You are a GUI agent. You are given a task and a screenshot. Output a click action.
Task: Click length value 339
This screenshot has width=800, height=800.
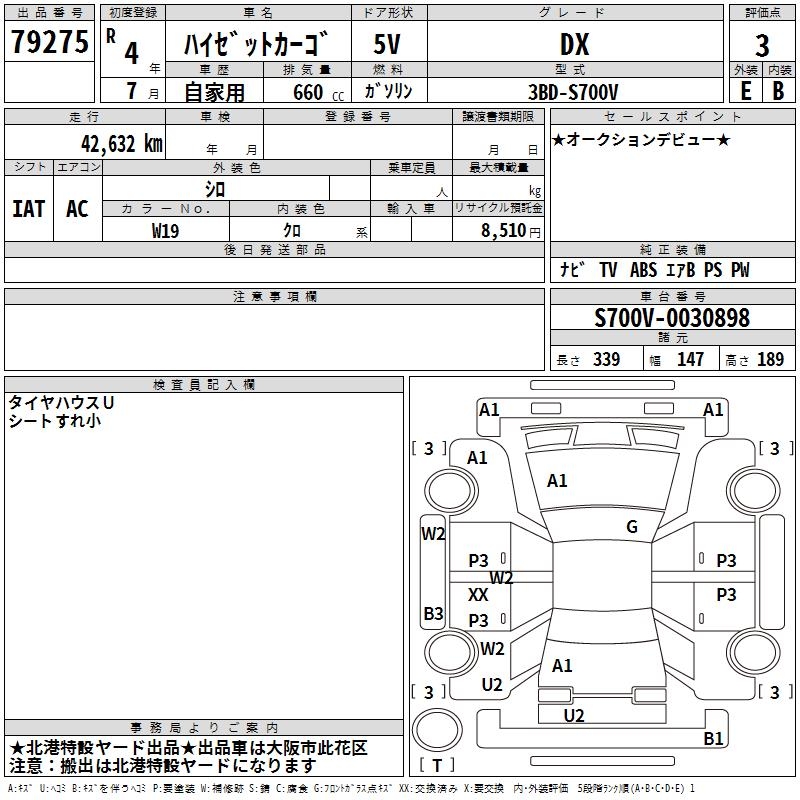click(x=606, y=359)
